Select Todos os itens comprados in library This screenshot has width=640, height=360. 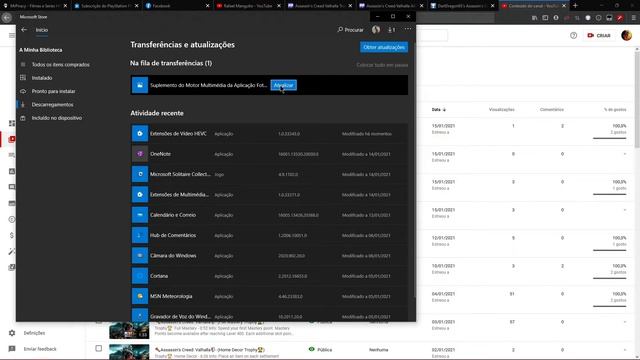(x=60, y=64)
